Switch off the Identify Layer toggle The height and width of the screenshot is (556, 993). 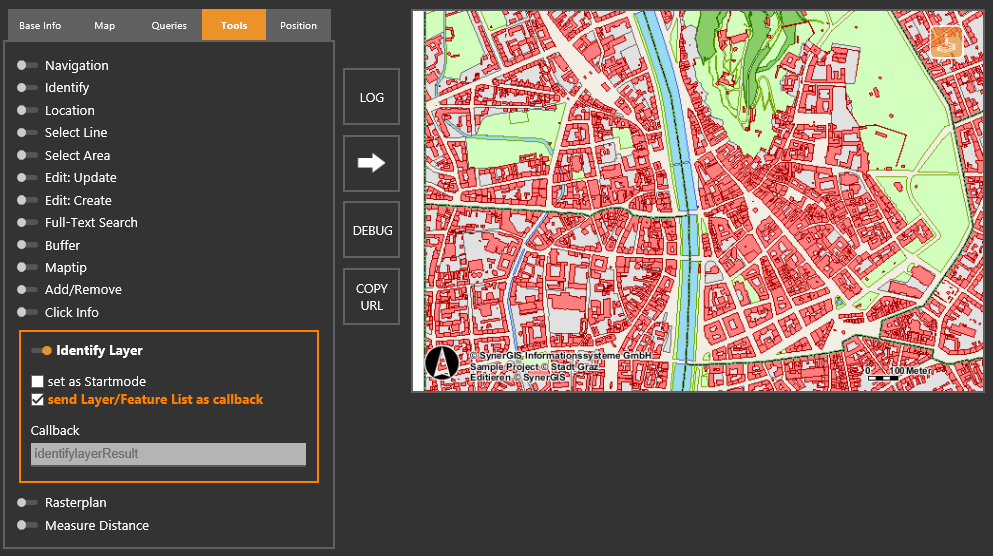coord(41,351)
